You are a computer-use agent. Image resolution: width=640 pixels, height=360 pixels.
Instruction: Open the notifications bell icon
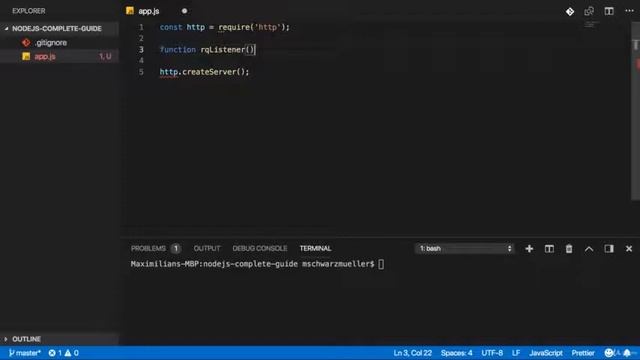pyautogui.click(x=627, y=353)
